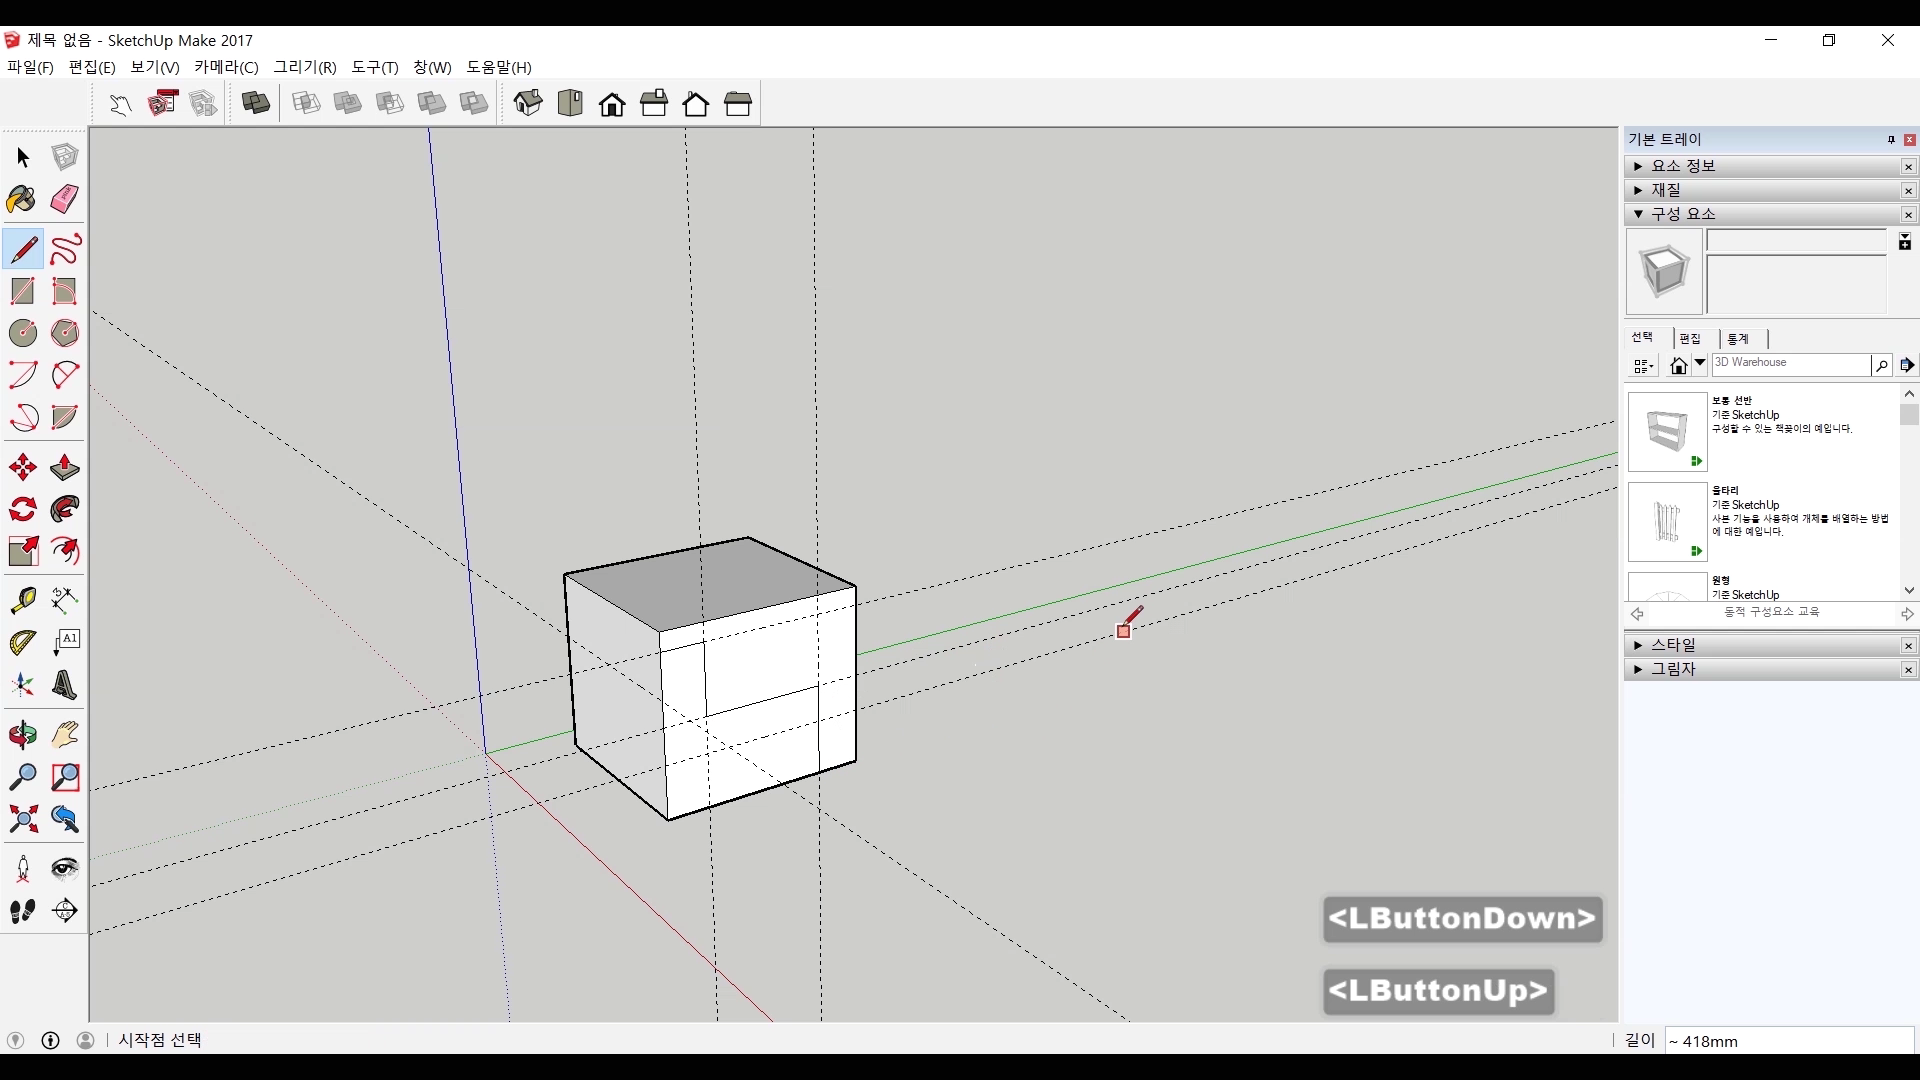Viewport: 1920px width, 1080px height.
Task: Select the Rotate tool
Action: click(x=22, y=510)
